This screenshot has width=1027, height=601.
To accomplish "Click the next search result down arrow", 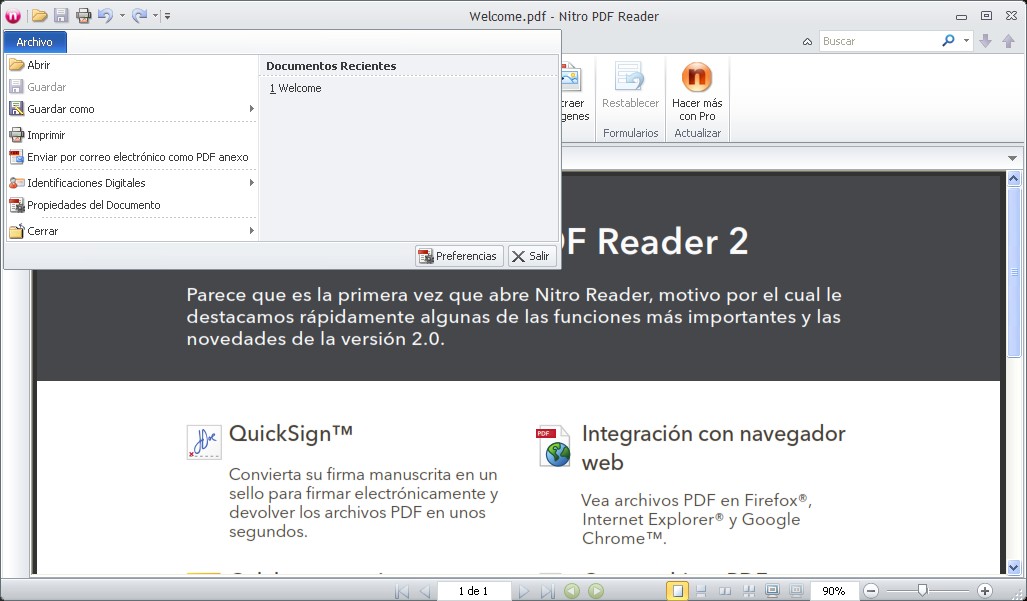I will tap(985, 41).
